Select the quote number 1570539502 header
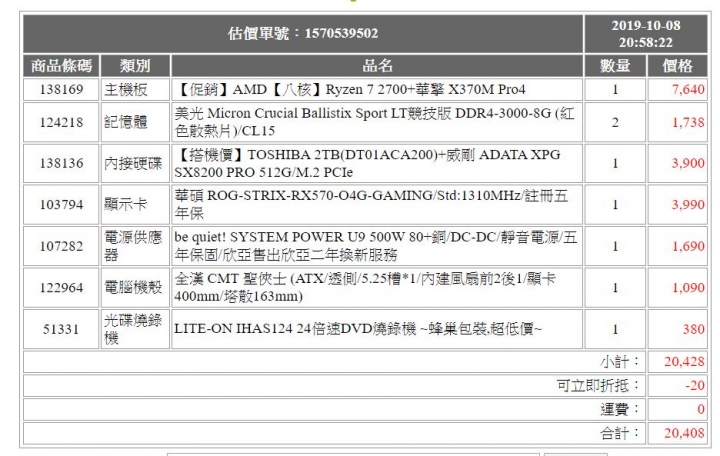The width and height of the screenshot is (720, 456). pos(303,34)
